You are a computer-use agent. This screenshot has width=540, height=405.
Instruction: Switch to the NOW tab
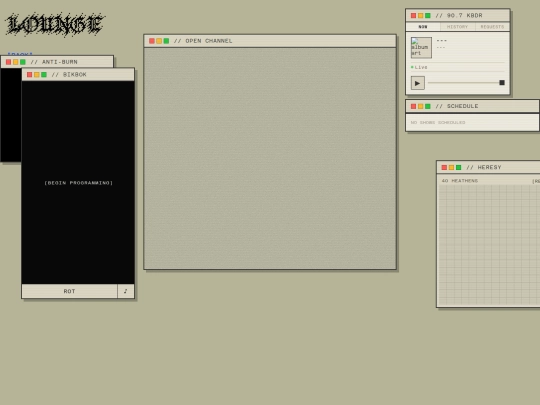[423, 27]
